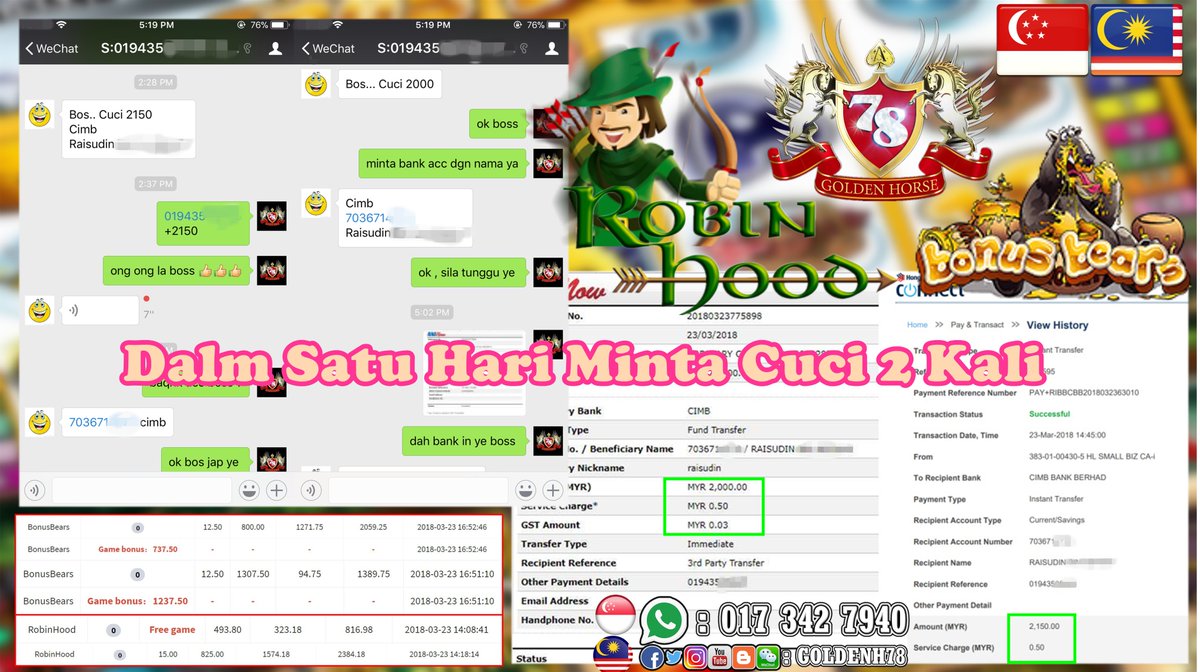The width and height of the screenshot is (1200, 672).
Task: Open the Twitter bird icon
Action: point(676,657)
